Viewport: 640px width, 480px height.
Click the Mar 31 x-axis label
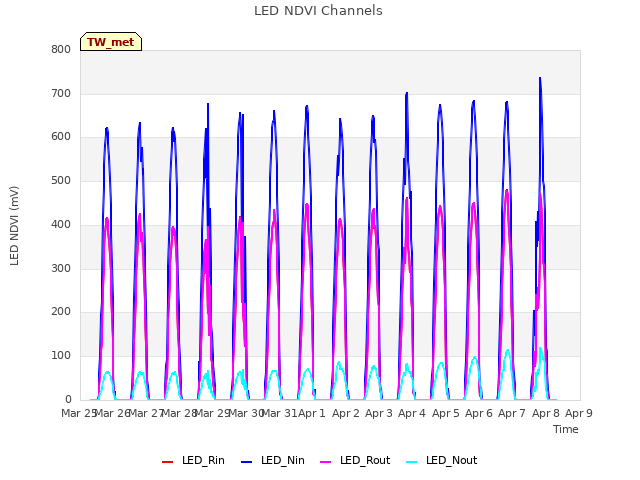[279, 413]
